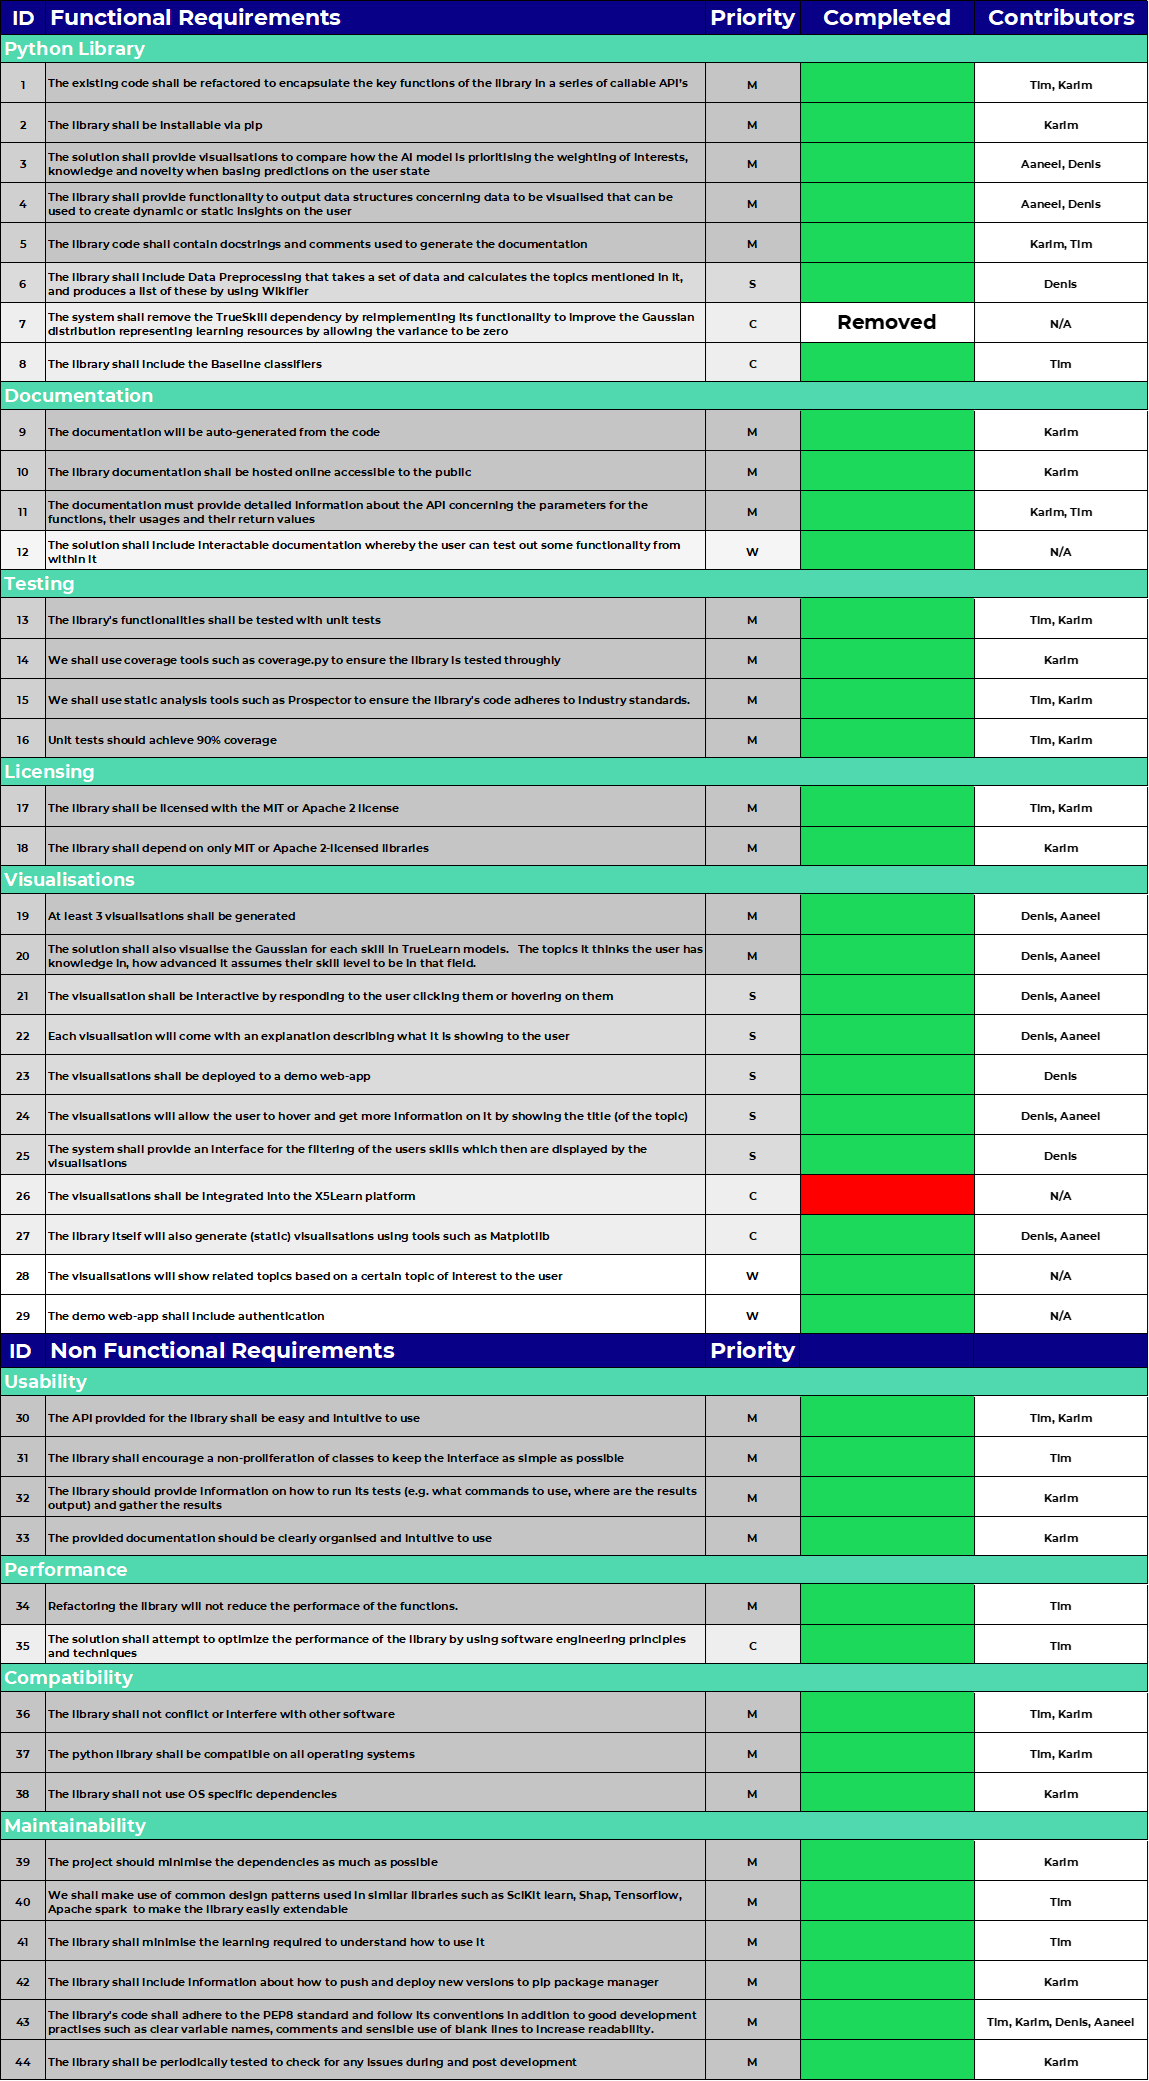Click contributors cell 'Tim, Karim, Denis, Aaneel'
The height and width of the screenshot is (2081, 1149).
click(1061, 2022)
